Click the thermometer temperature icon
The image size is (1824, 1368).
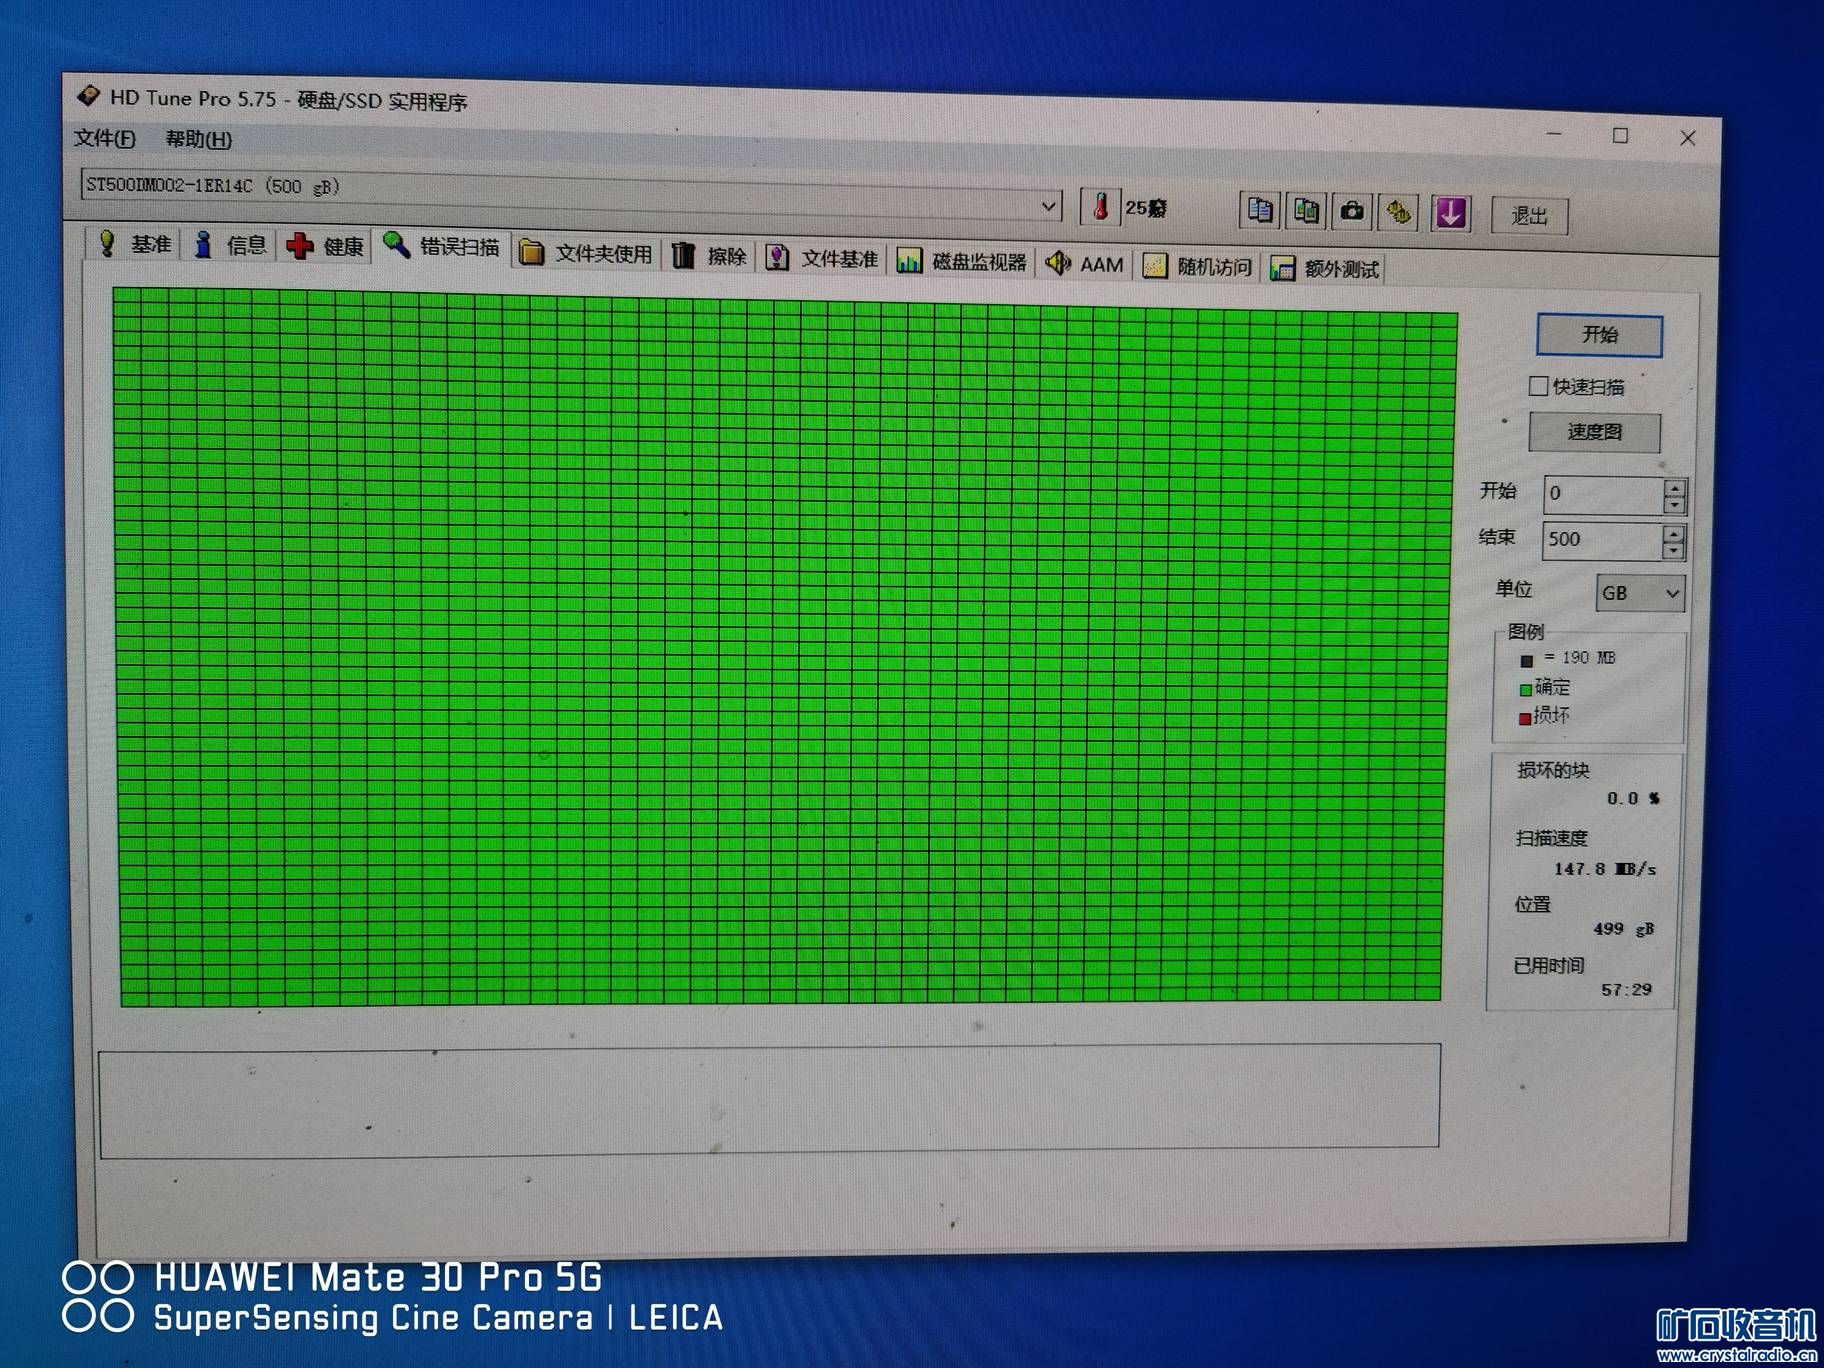(1100, 207)
